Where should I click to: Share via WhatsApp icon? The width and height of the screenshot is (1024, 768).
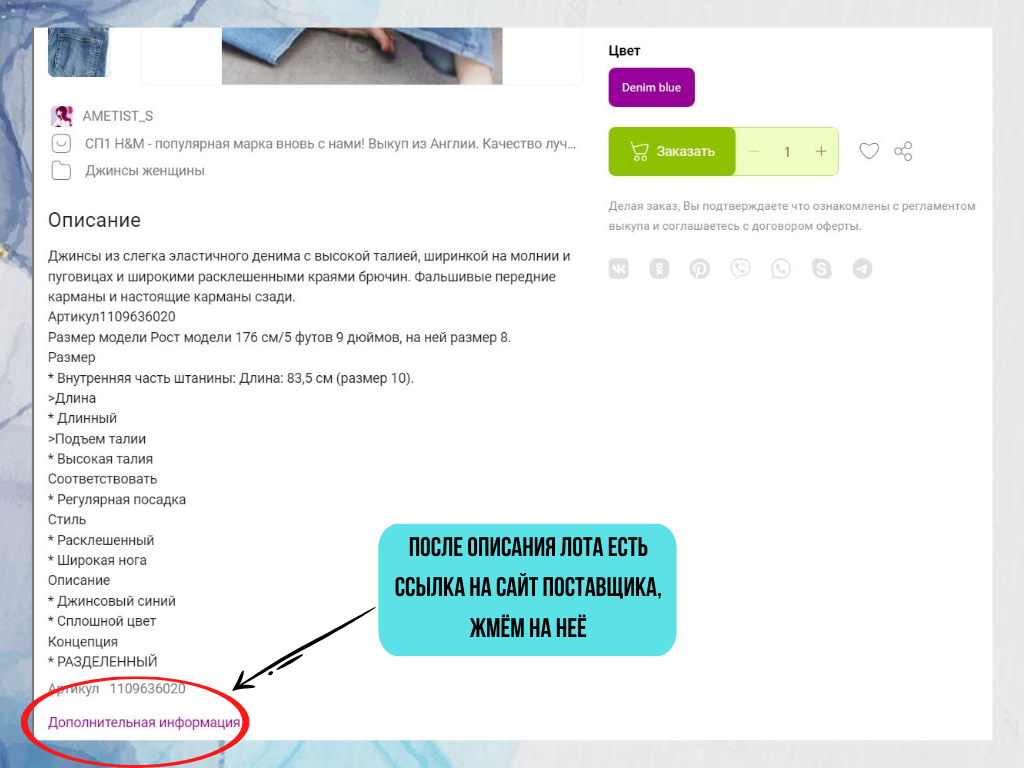pyautogui.click(x=780, y=268)
